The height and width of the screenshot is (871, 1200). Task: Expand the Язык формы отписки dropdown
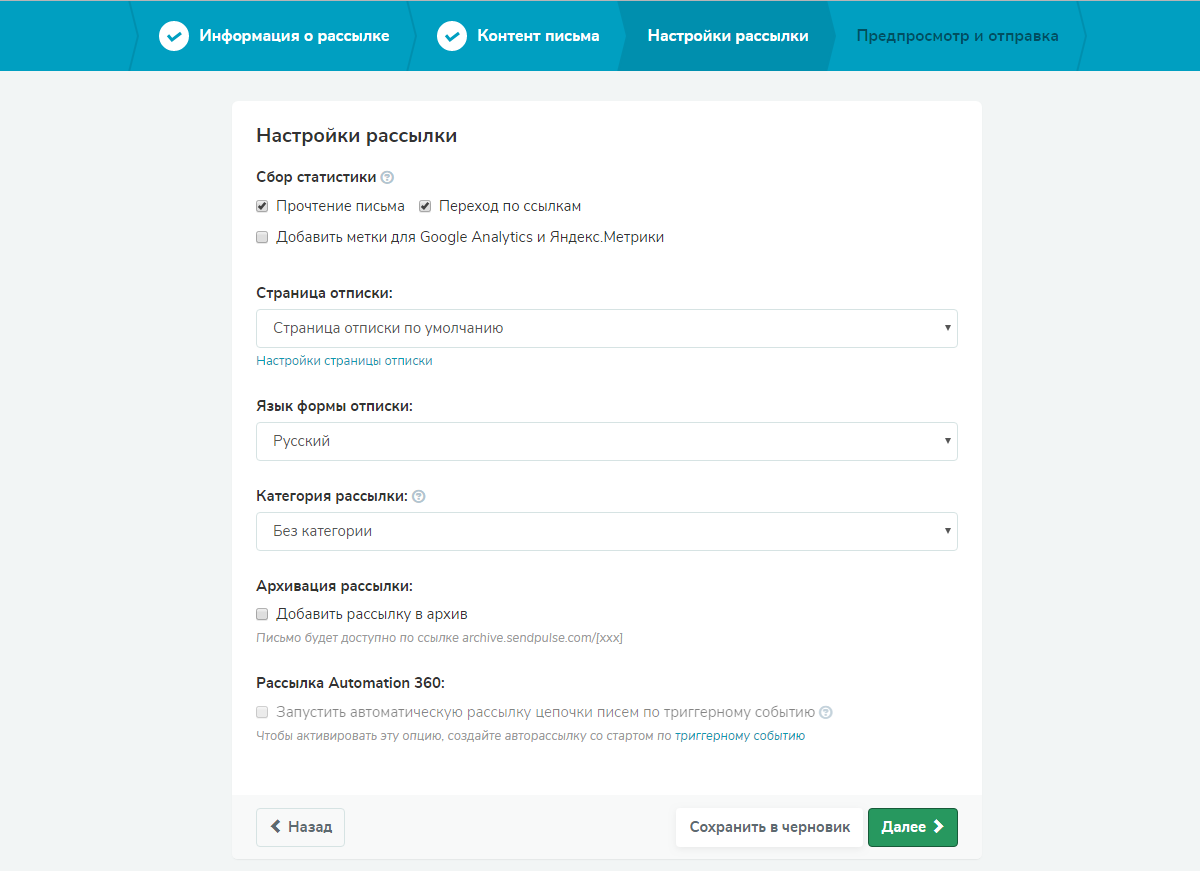tap(606, 441)
